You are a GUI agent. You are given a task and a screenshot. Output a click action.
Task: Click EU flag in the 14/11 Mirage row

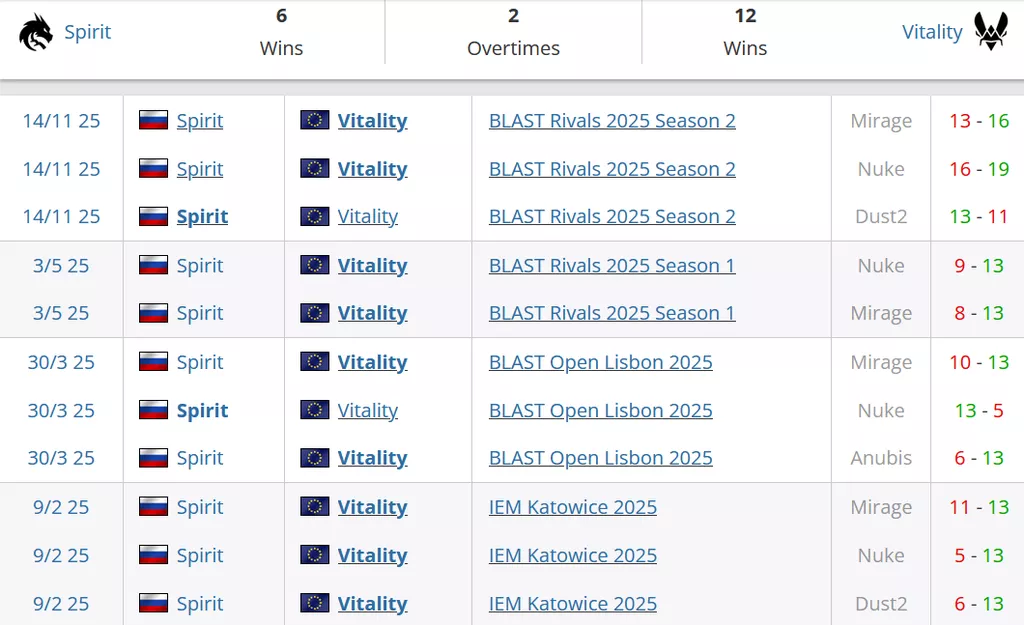[315, 120]
